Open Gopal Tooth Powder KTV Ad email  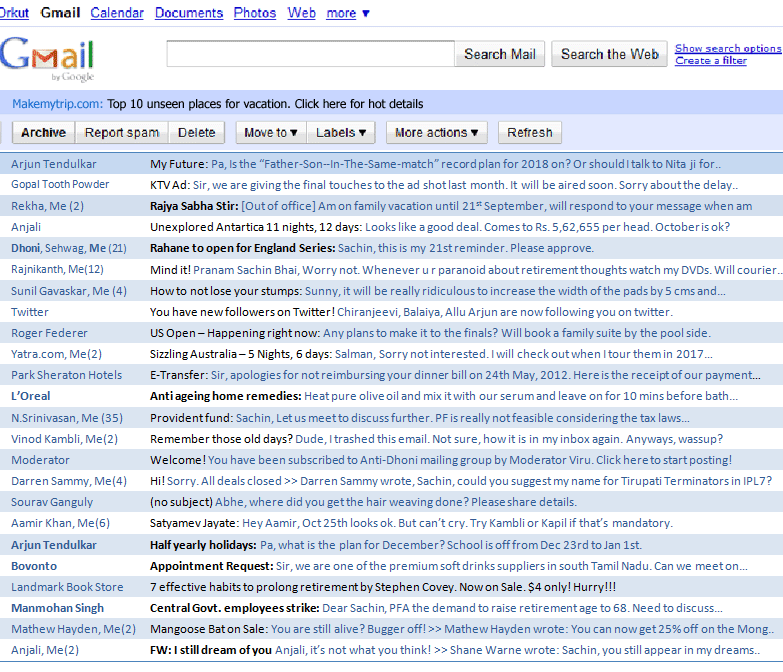(x=392, y=185)
